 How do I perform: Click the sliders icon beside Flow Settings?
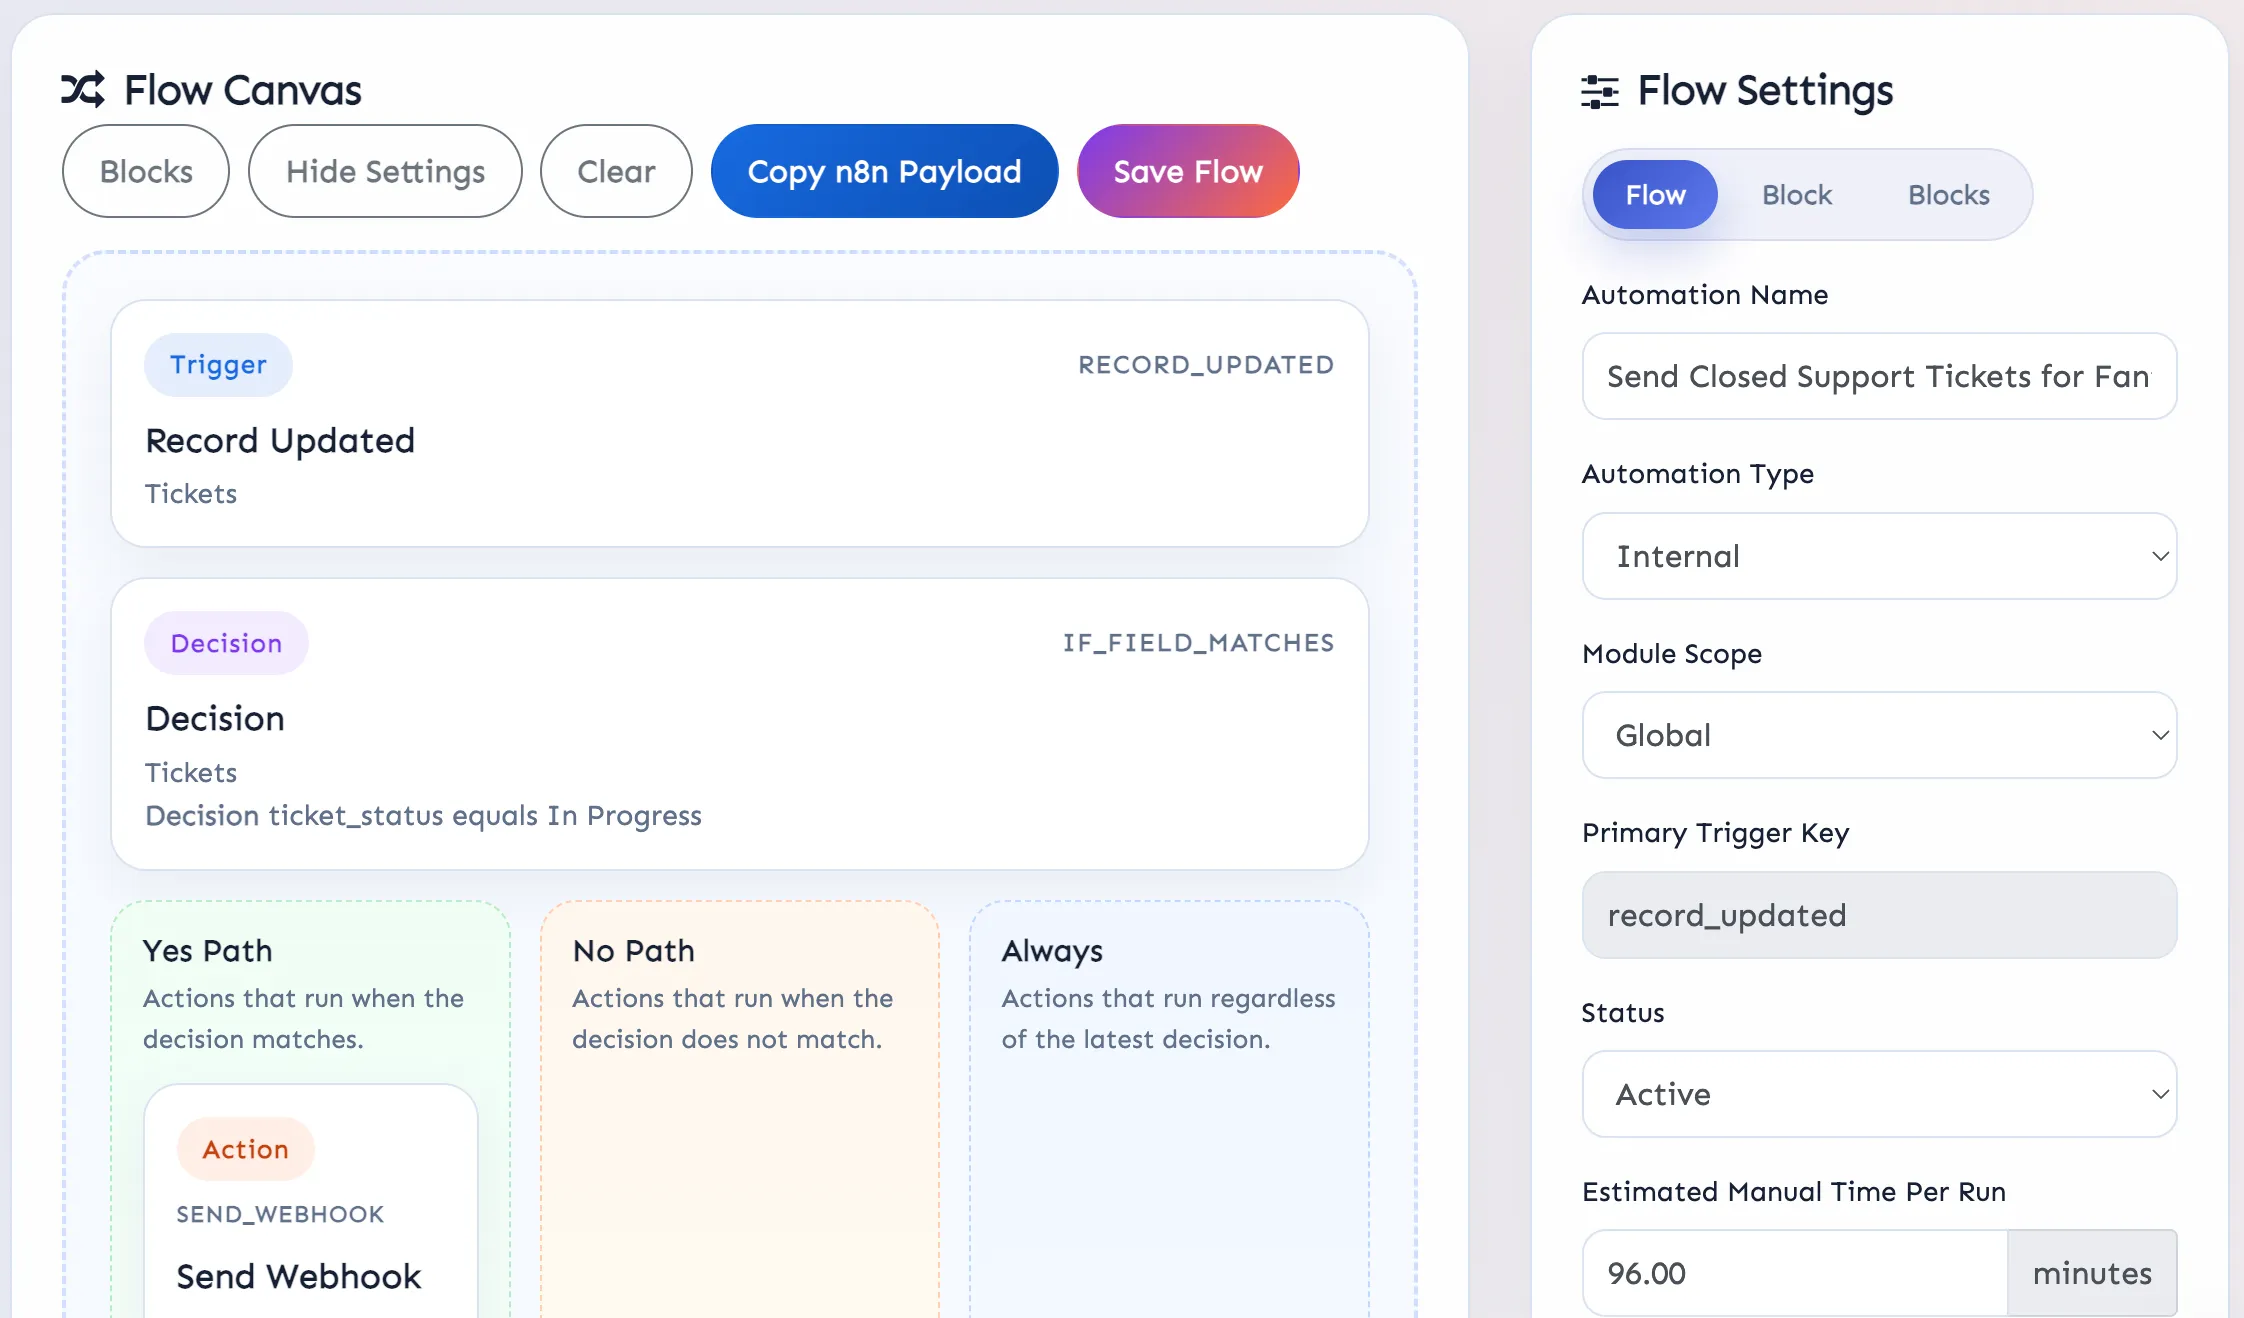point(1600,91)
